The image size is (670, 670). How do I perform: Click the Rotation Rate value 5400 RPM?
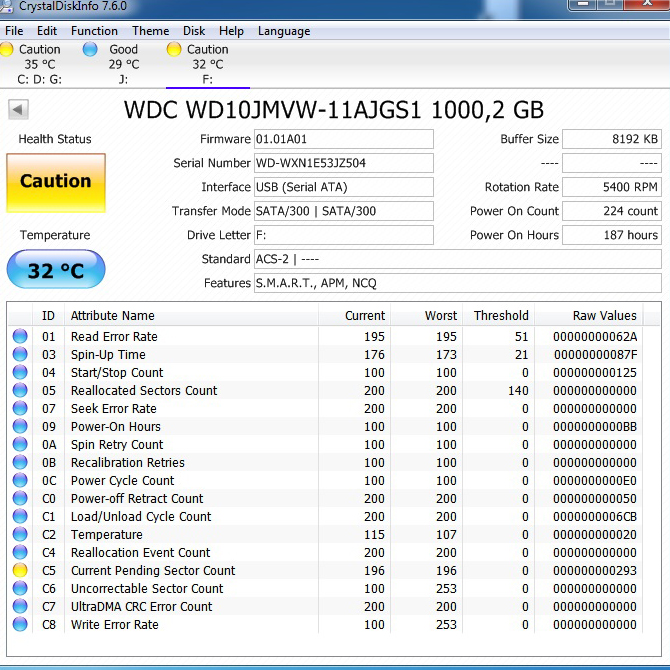coord(612,187)
